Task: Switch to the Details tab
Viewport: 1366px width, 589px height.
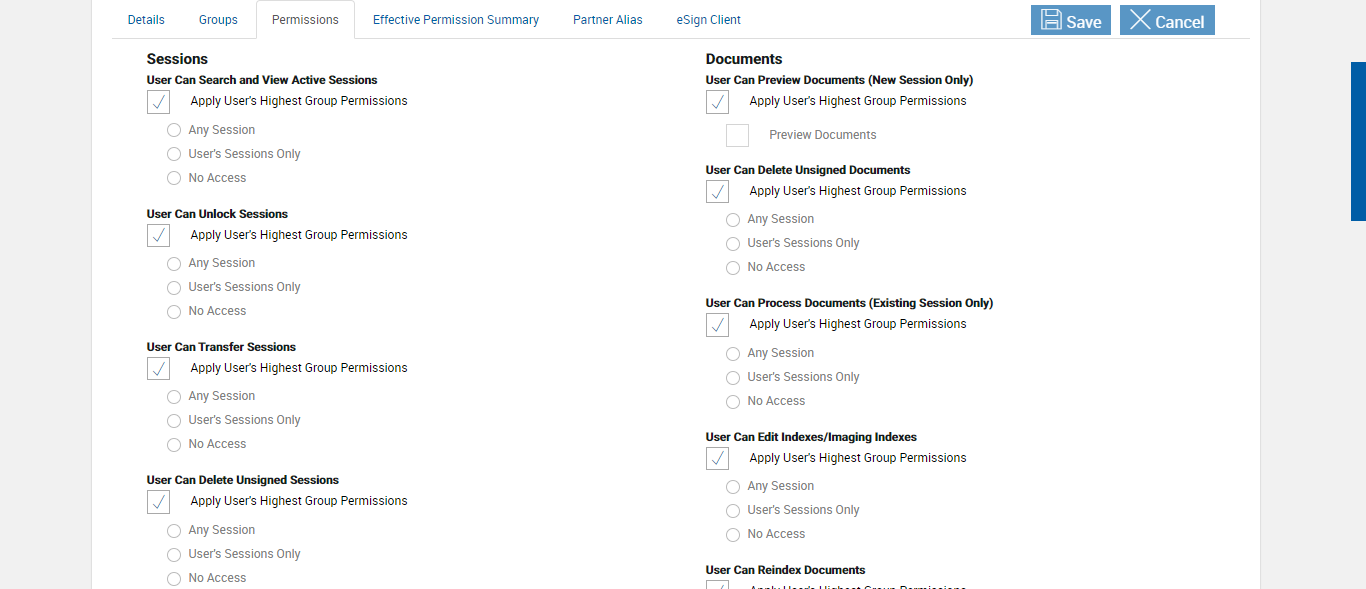Action: (146, 20)
